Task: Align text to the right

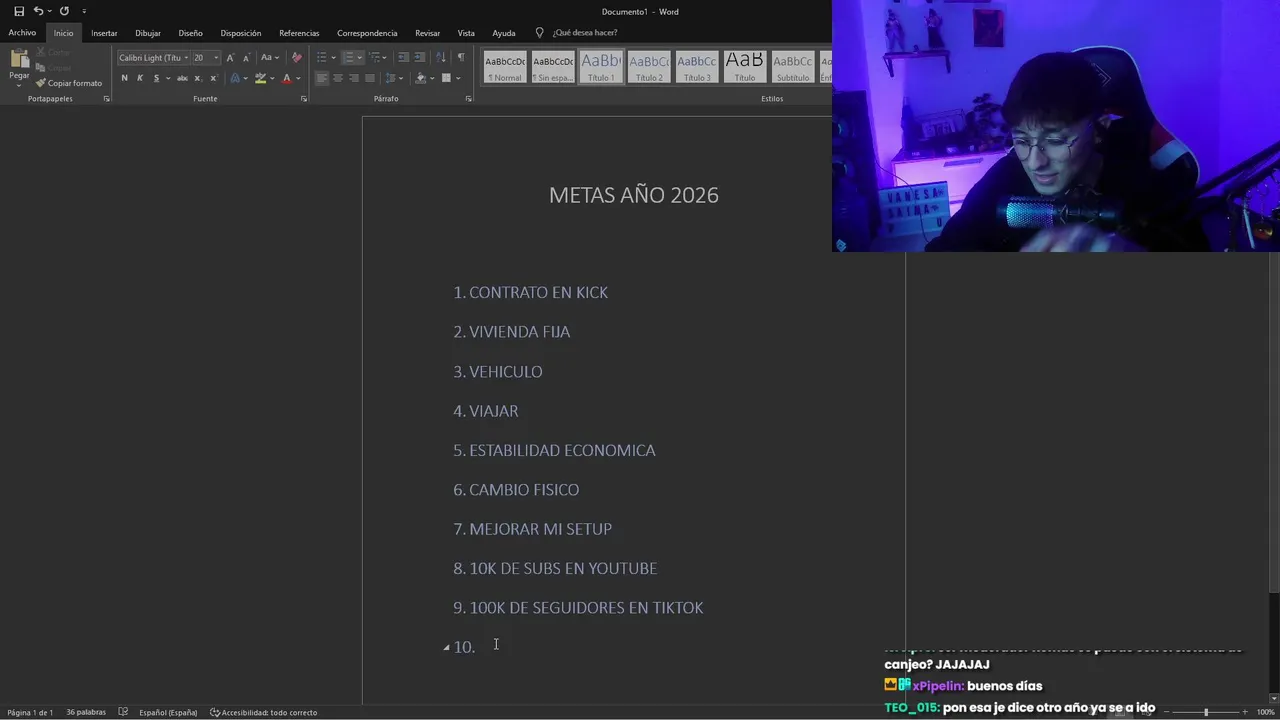Action: pos(353,78)
